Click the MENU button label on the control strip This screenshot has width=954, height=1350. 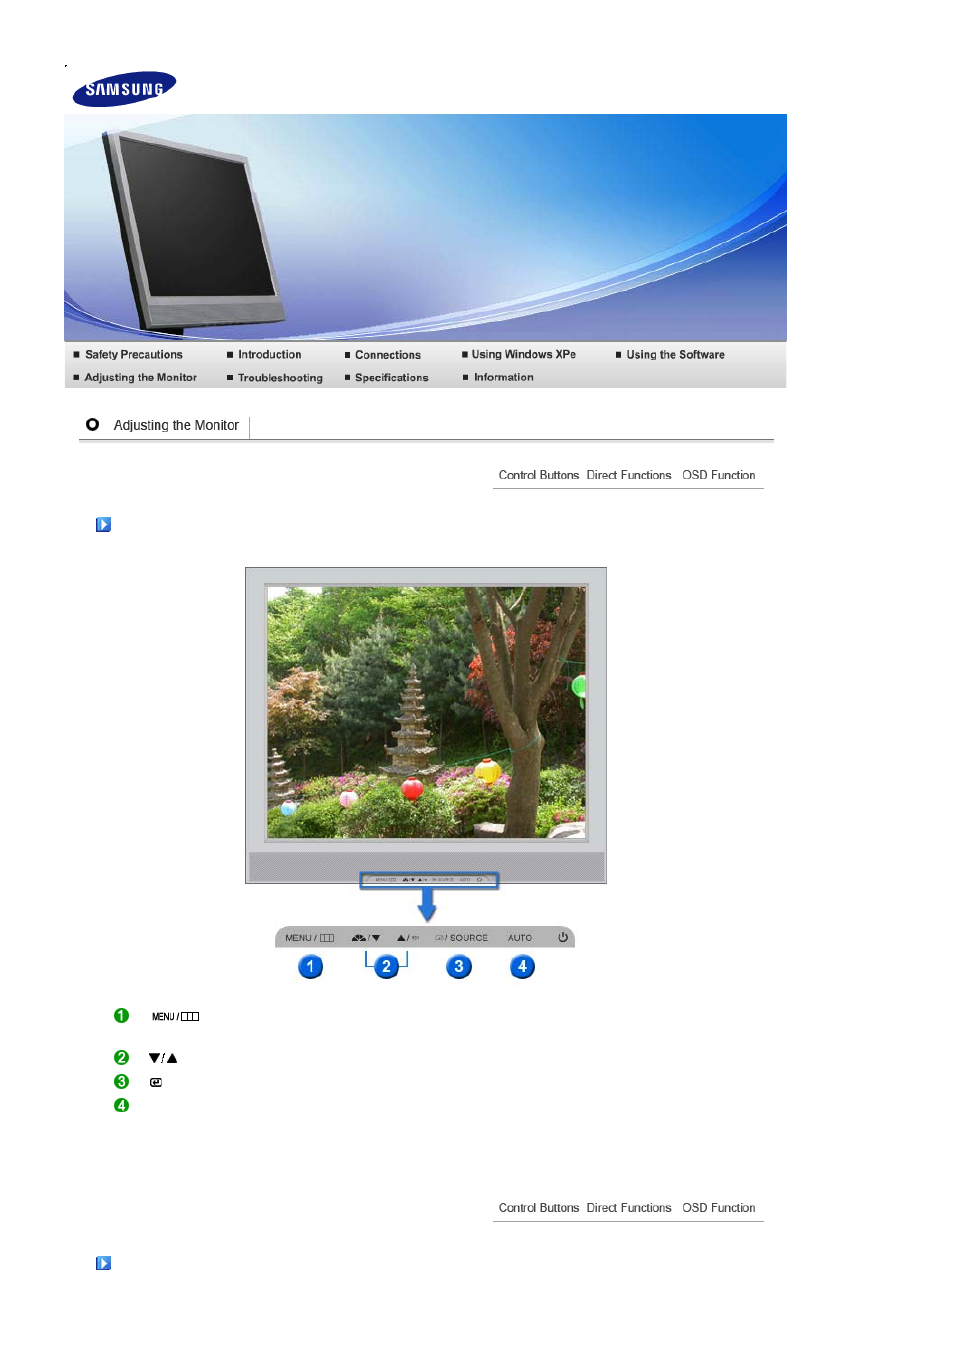pyautogui.click(x=309, y=938)
